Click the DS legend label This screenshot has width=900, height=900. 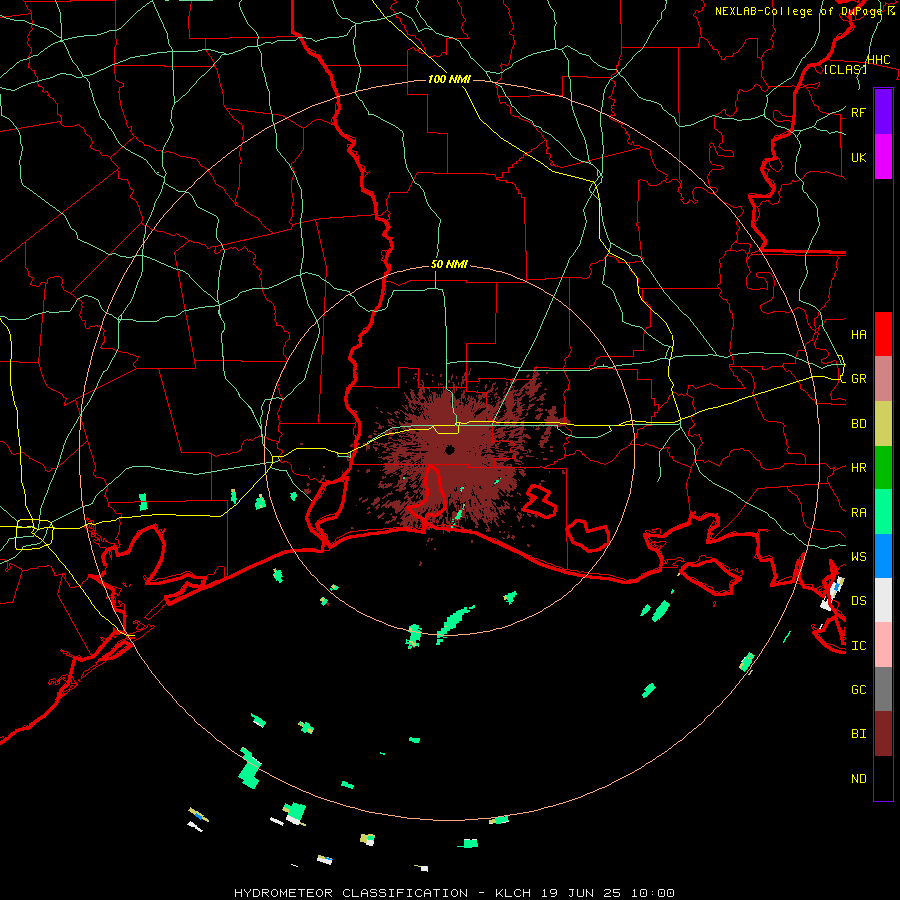[858, 601]
